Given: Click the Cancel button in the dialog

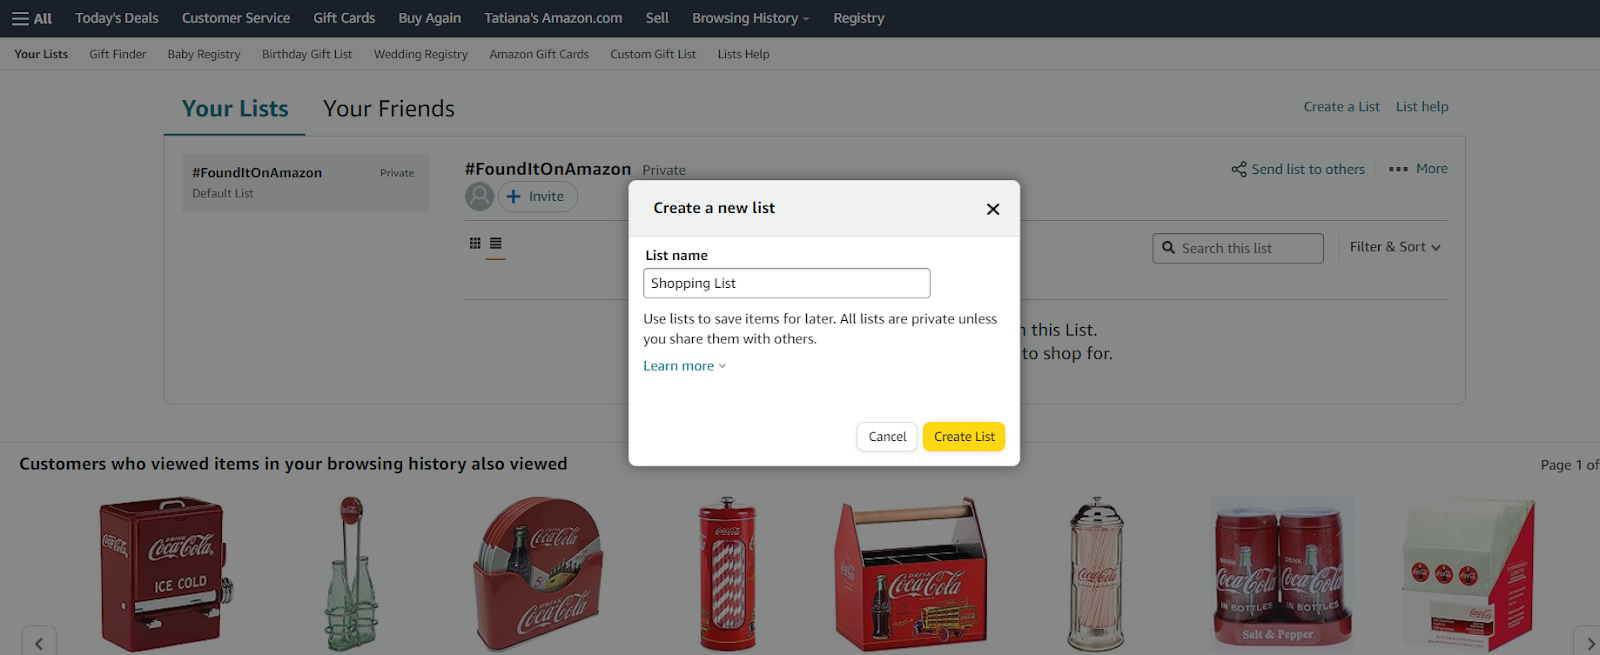Looking at the screenshot, I should (886, 436).
